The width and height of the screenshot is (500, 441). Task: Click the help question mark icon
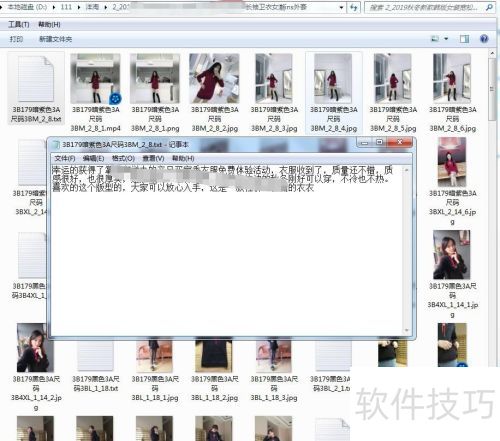coord(484,39)
